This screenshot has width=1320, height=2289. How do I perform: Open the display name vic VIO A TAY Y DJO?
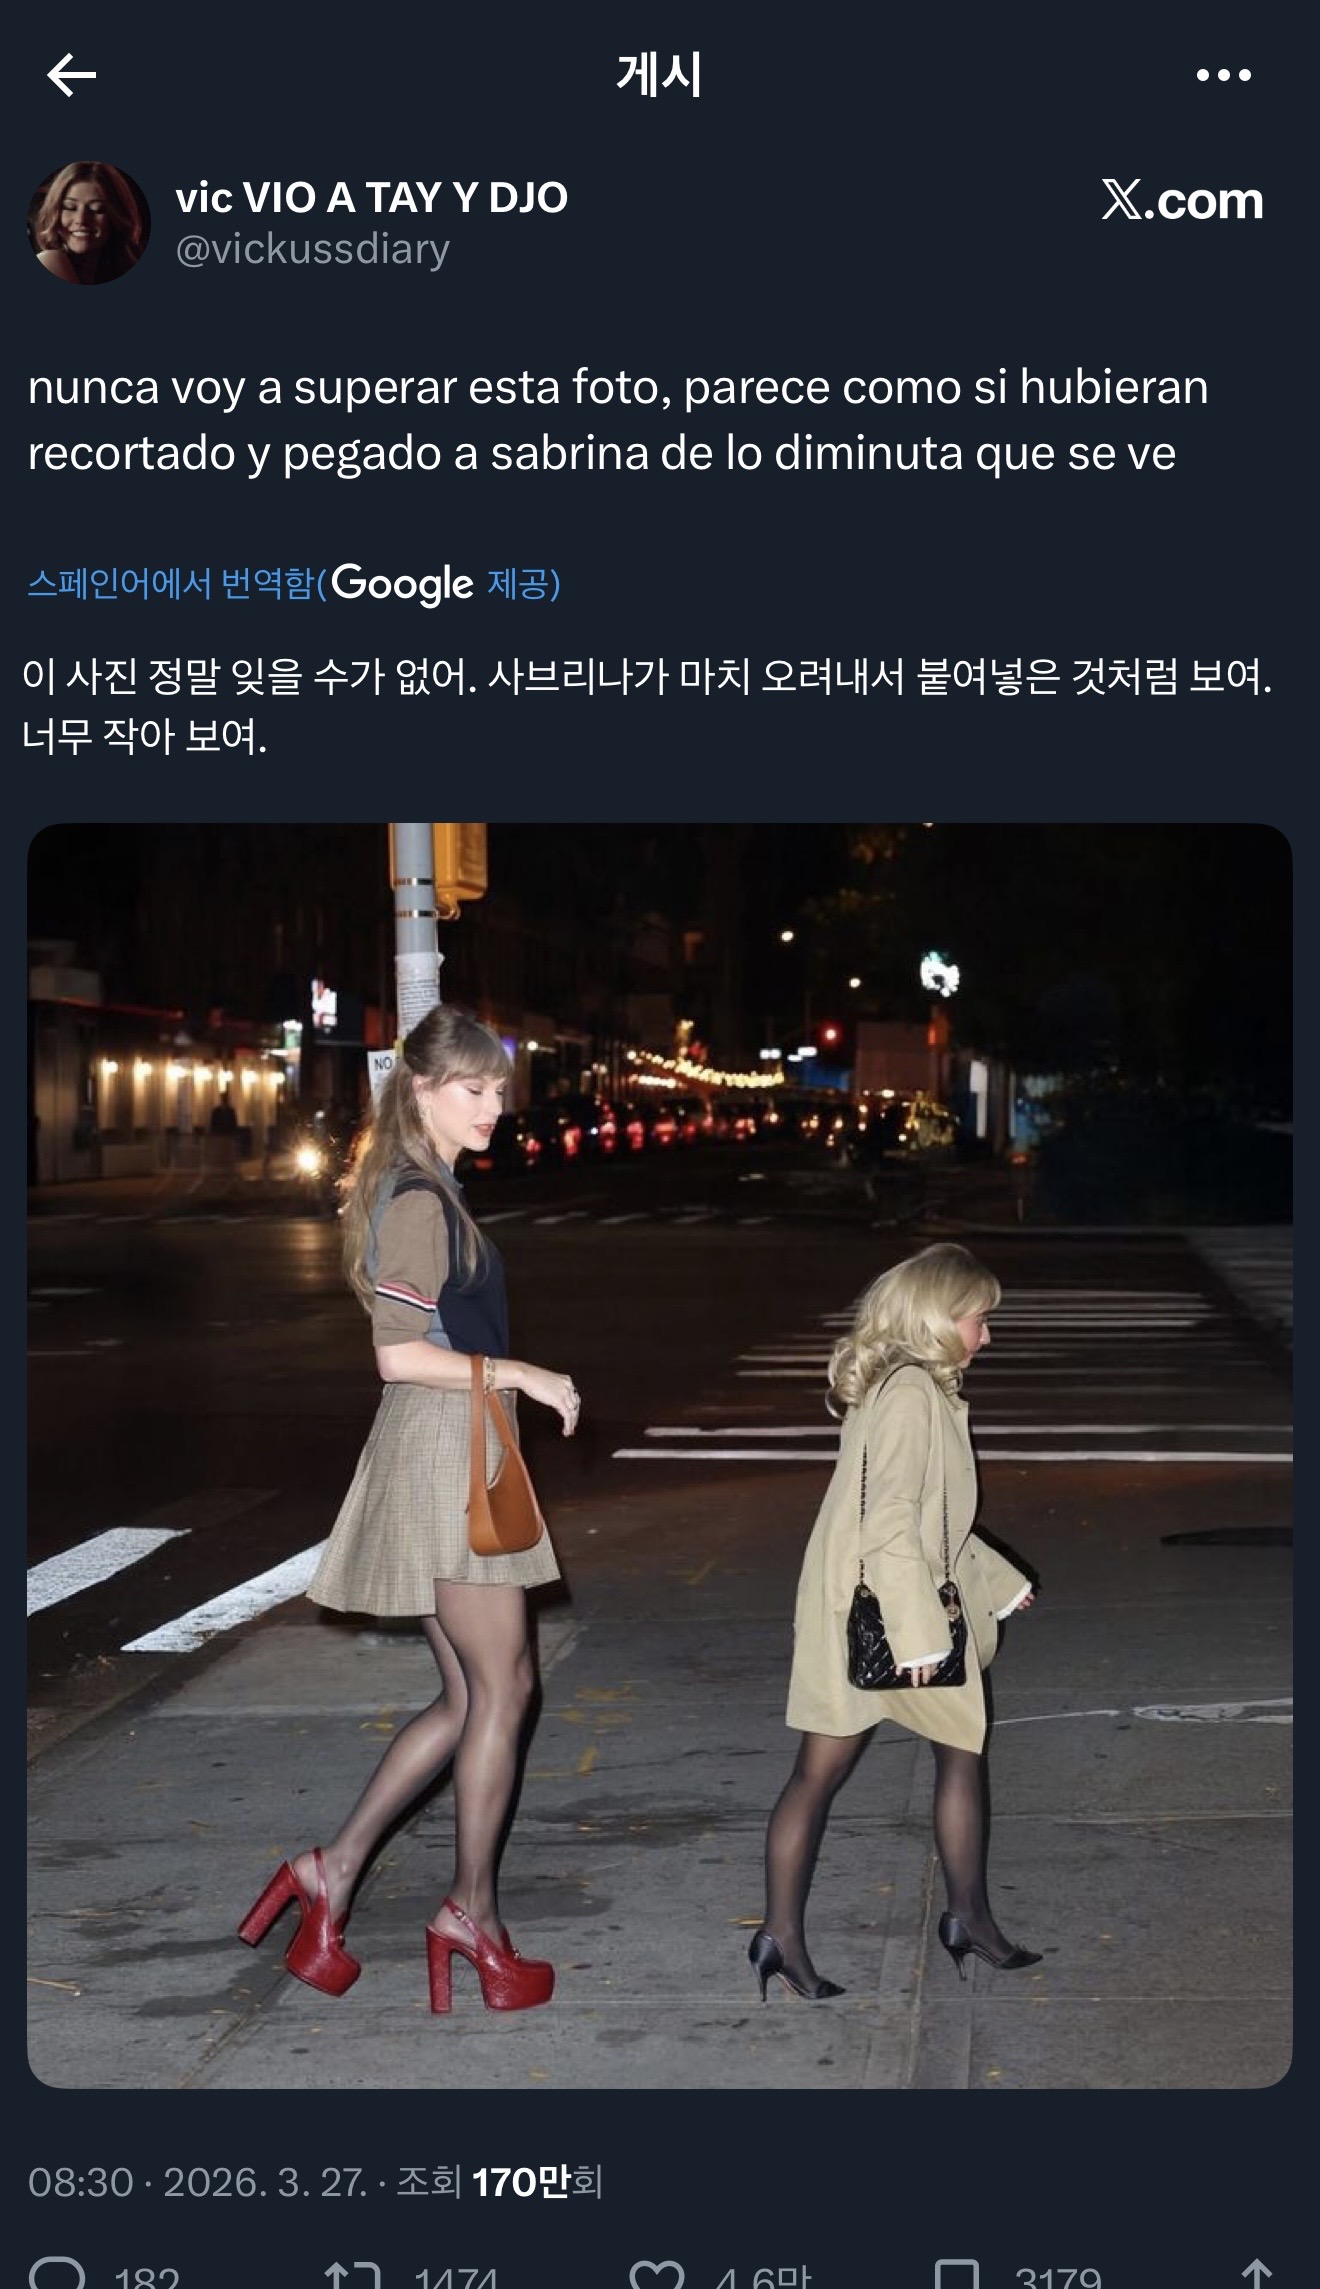click(x=372, y=197)
